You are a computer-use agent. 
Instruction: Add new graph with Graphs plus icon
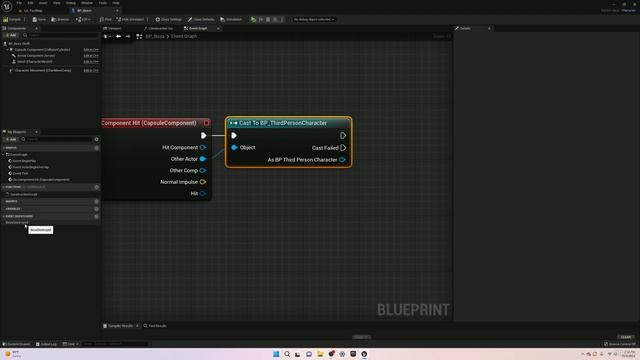[x=97, y=148]
